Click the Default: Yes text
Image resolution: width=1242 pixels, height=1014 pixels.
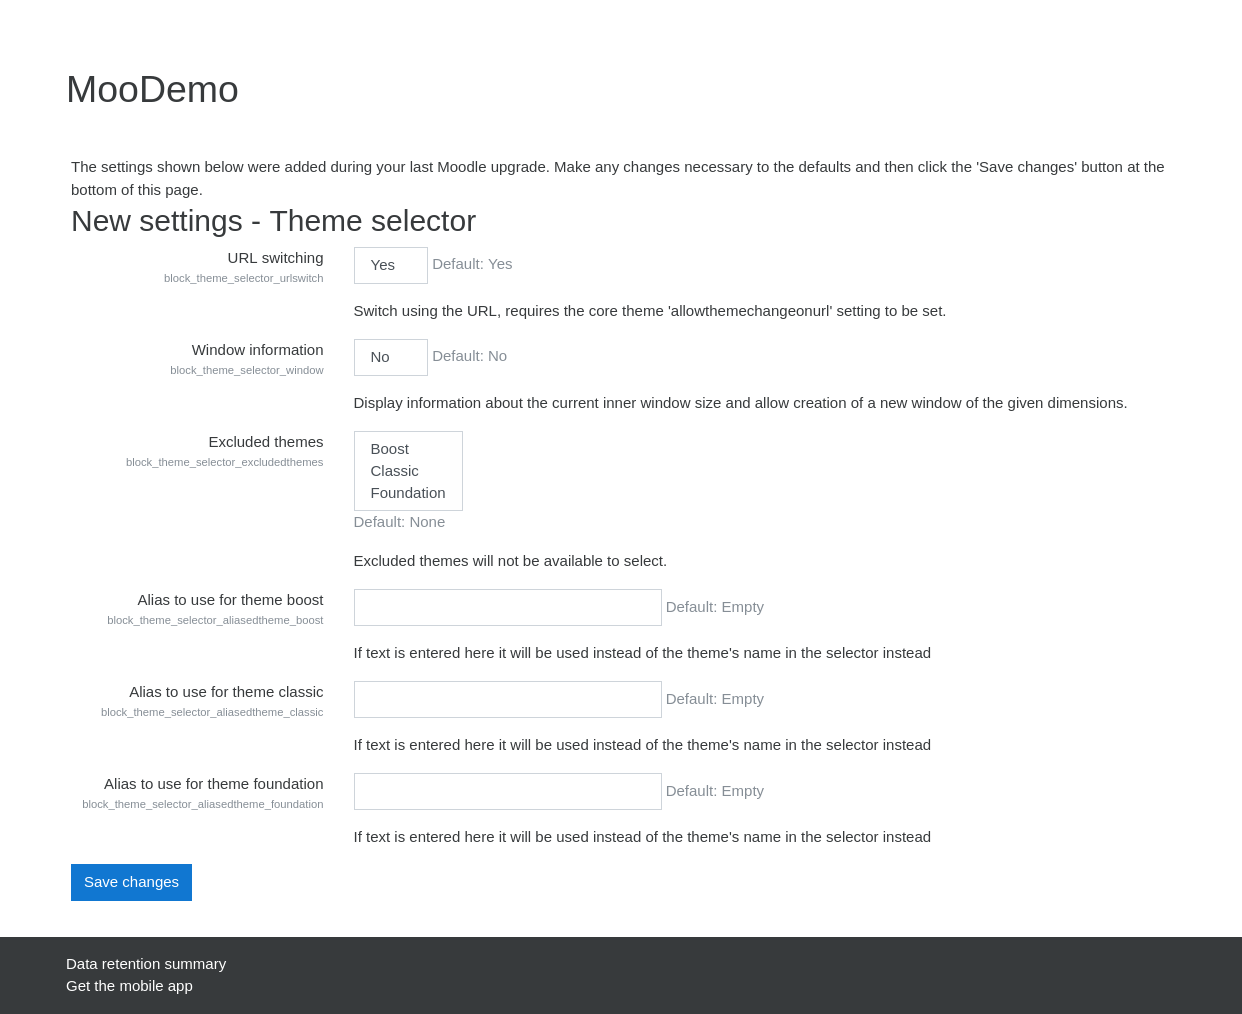pos(472,264)
